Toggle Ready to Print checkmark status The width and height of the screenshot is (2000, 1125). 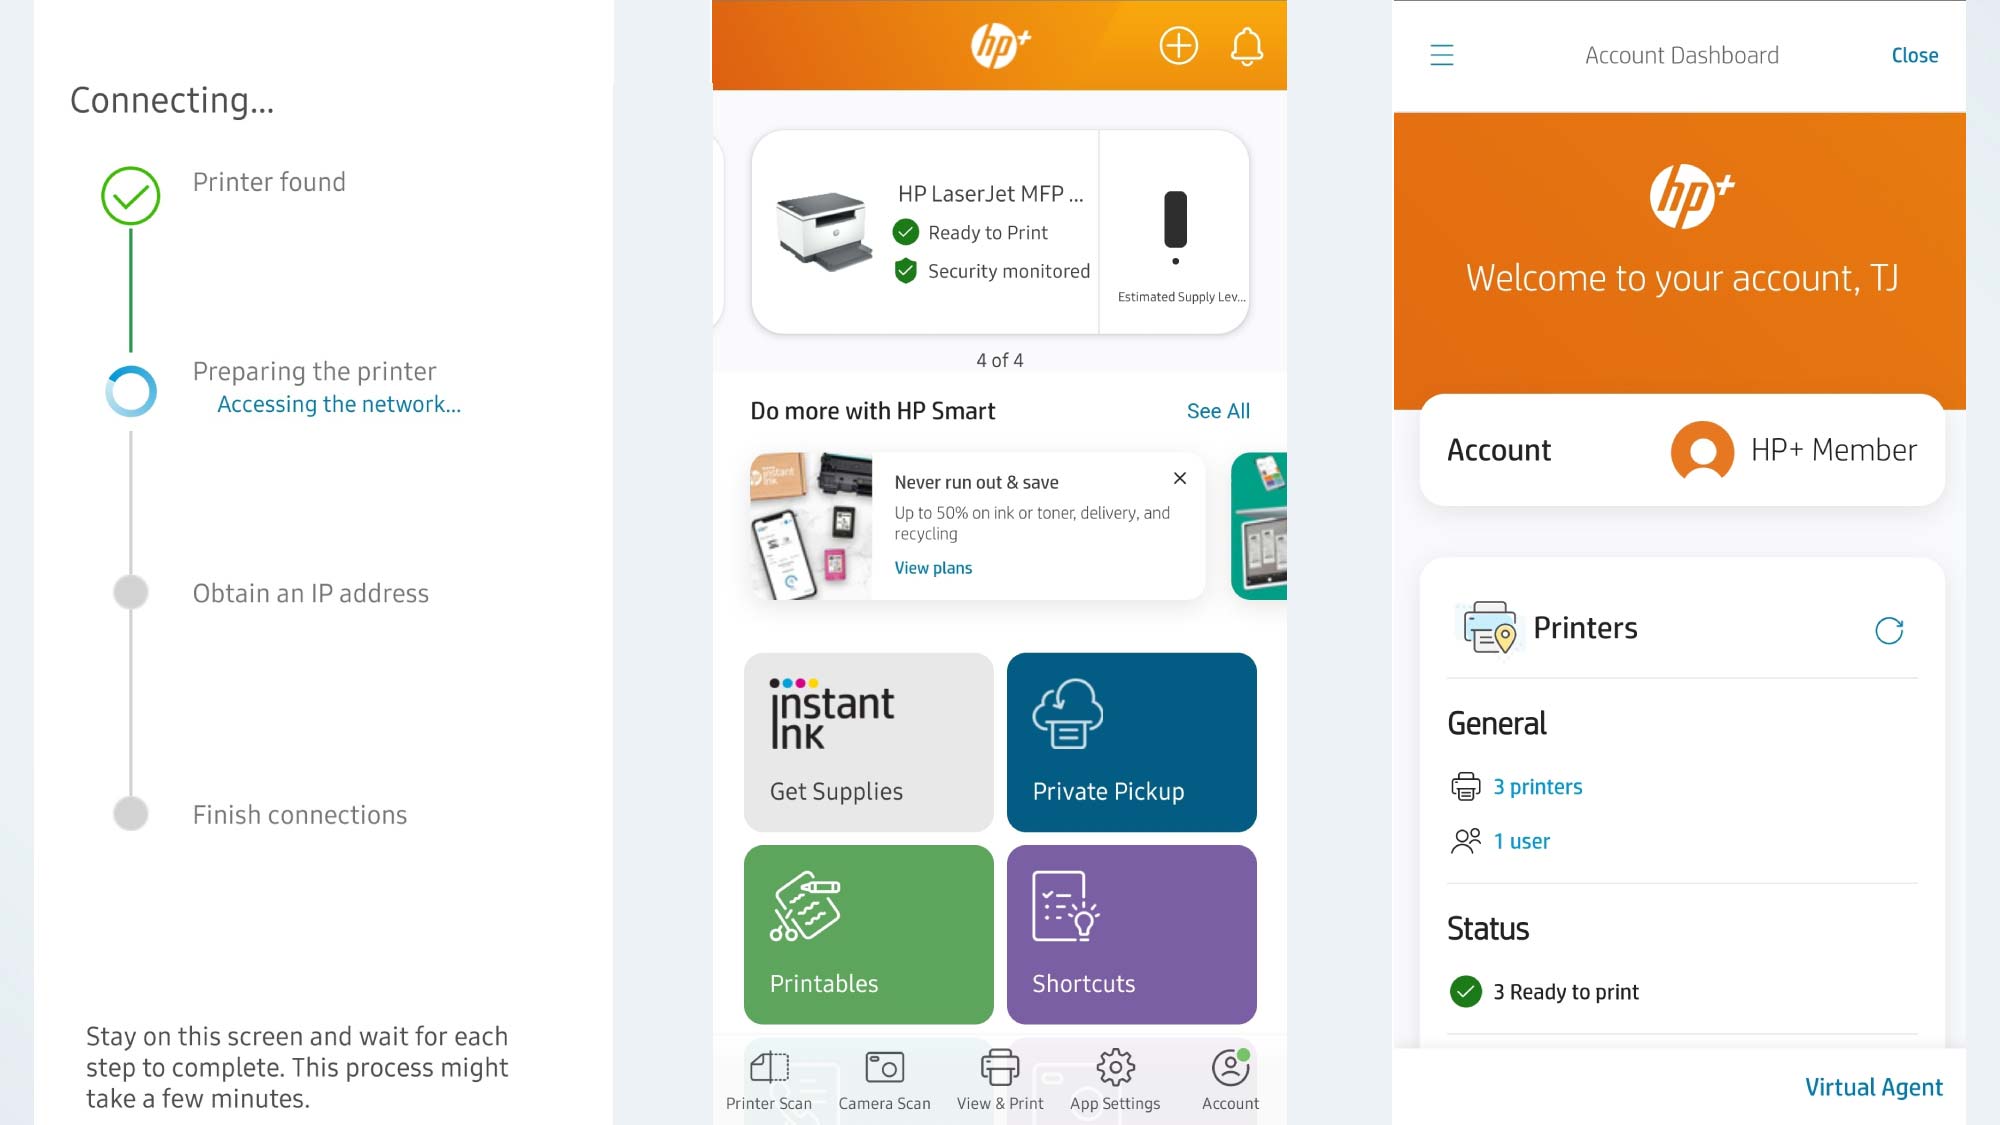tap(908, 232)
